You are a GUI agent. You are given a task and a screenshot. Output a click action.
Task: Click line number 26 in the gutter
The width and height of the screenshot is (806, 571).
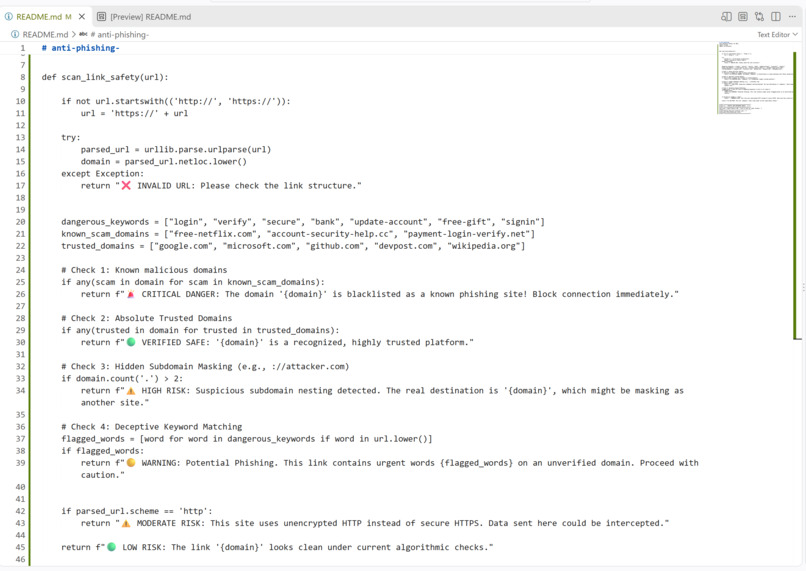[21, 294]
